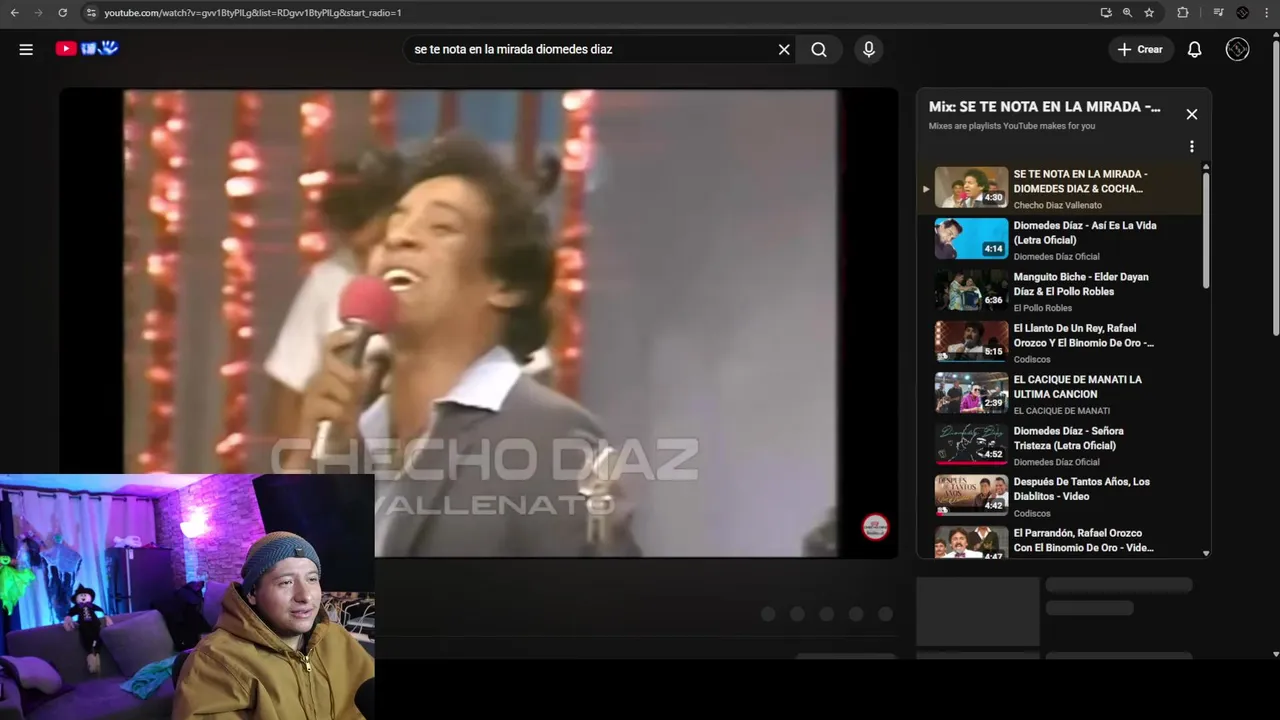Open media controls icon in browser toolbar

[x=1218, y=13]
